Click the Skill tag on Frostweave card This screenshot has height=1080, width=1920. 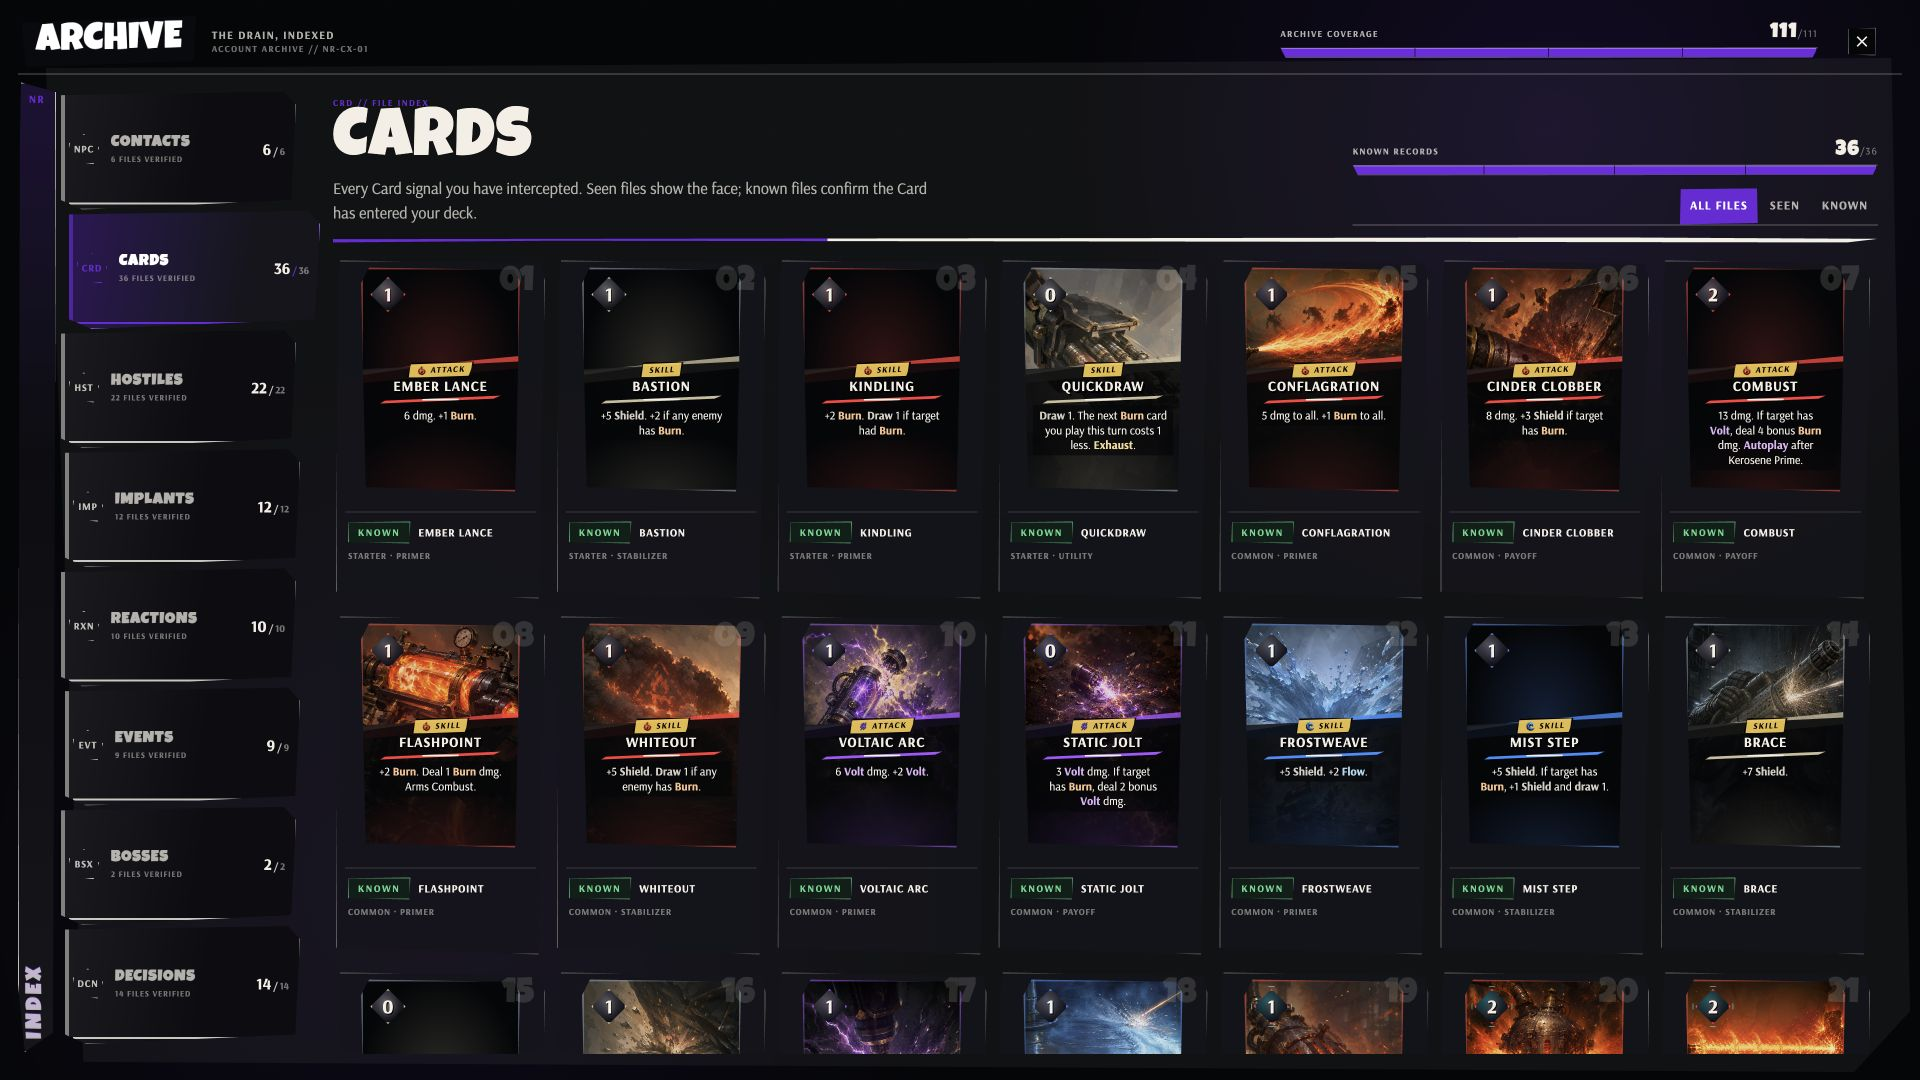(x=1324, y=726)
